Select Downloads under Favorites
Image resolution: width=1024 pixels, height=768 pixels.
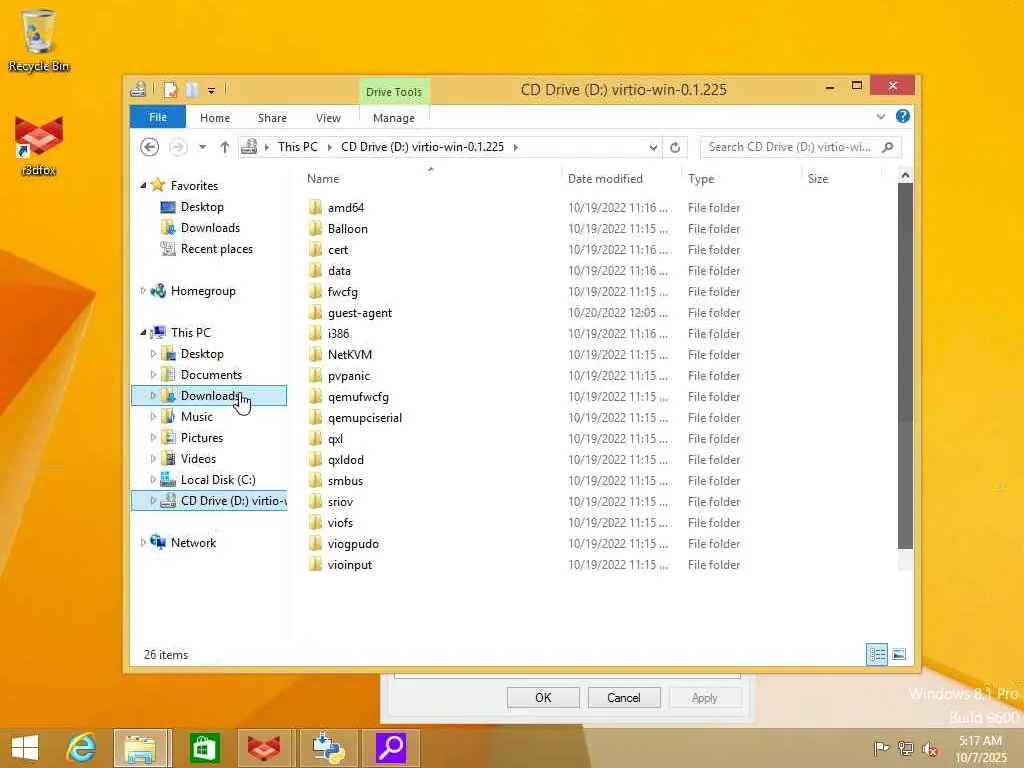click(x=209, y=228)
